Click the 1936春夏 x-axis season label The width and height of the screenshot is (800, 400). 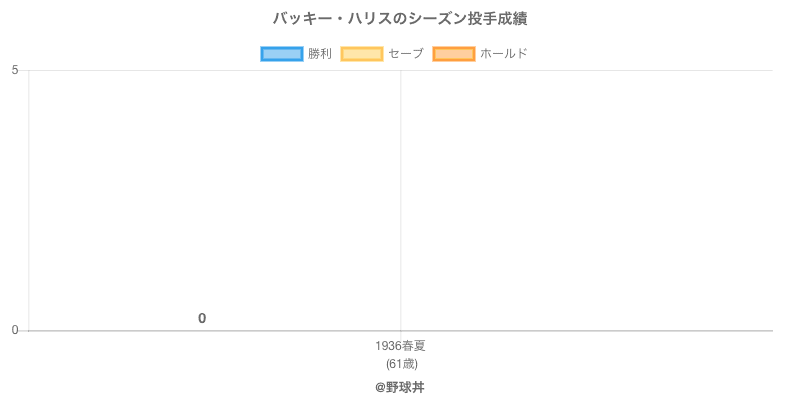coord(400,346)
